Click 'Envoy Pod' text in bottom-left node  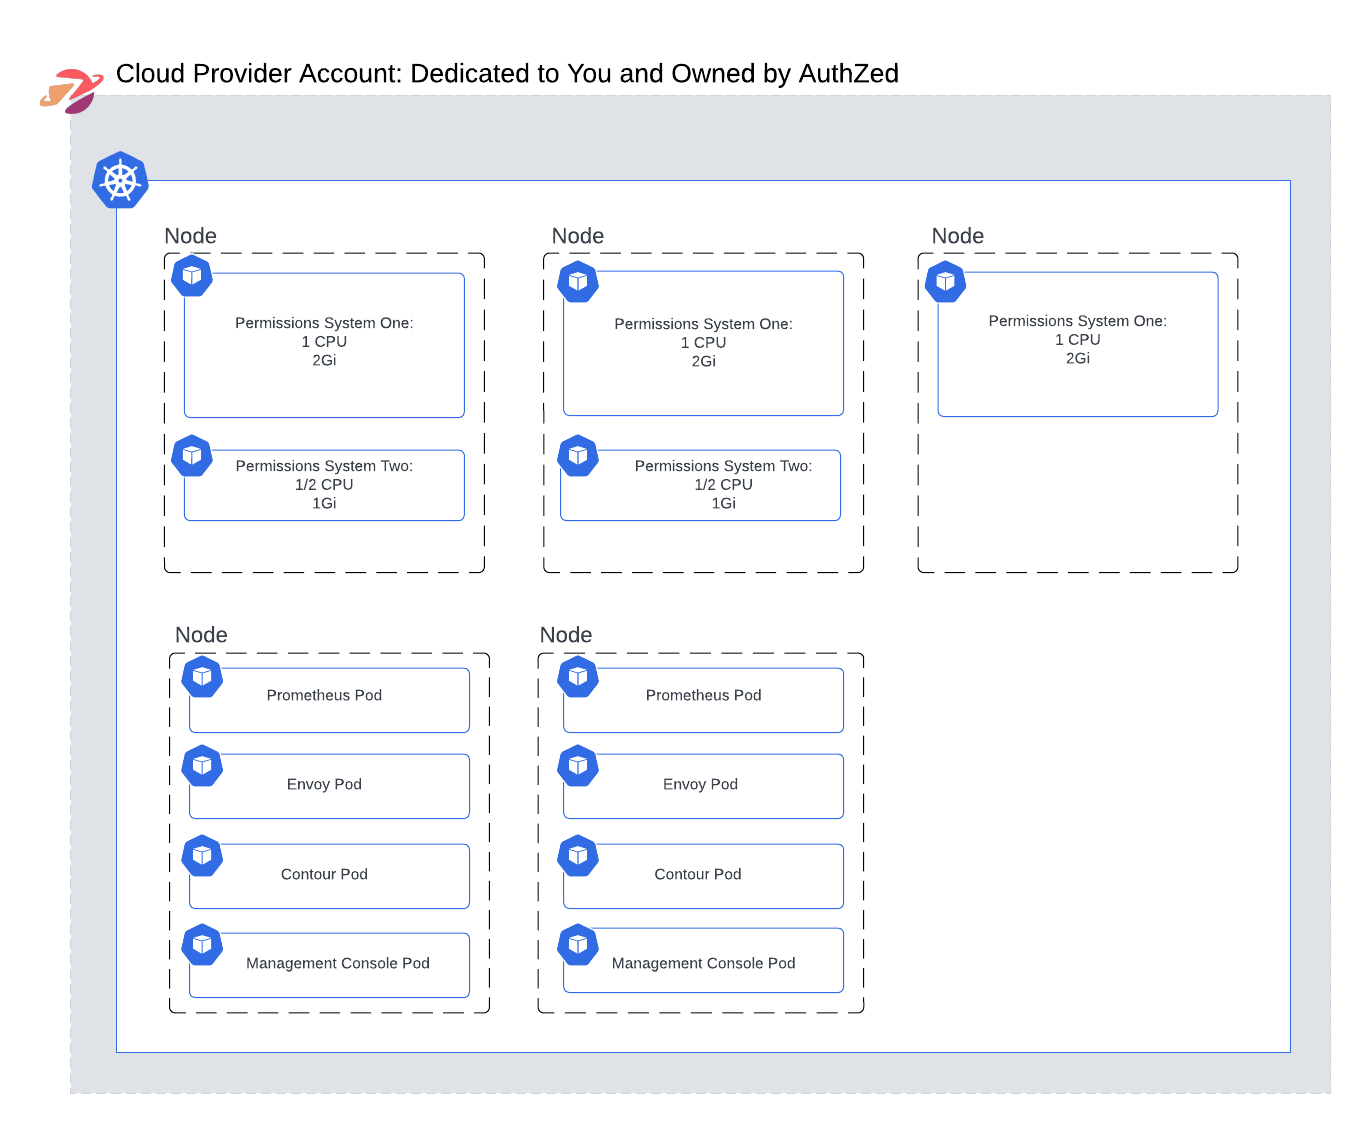tap(324, 784)
